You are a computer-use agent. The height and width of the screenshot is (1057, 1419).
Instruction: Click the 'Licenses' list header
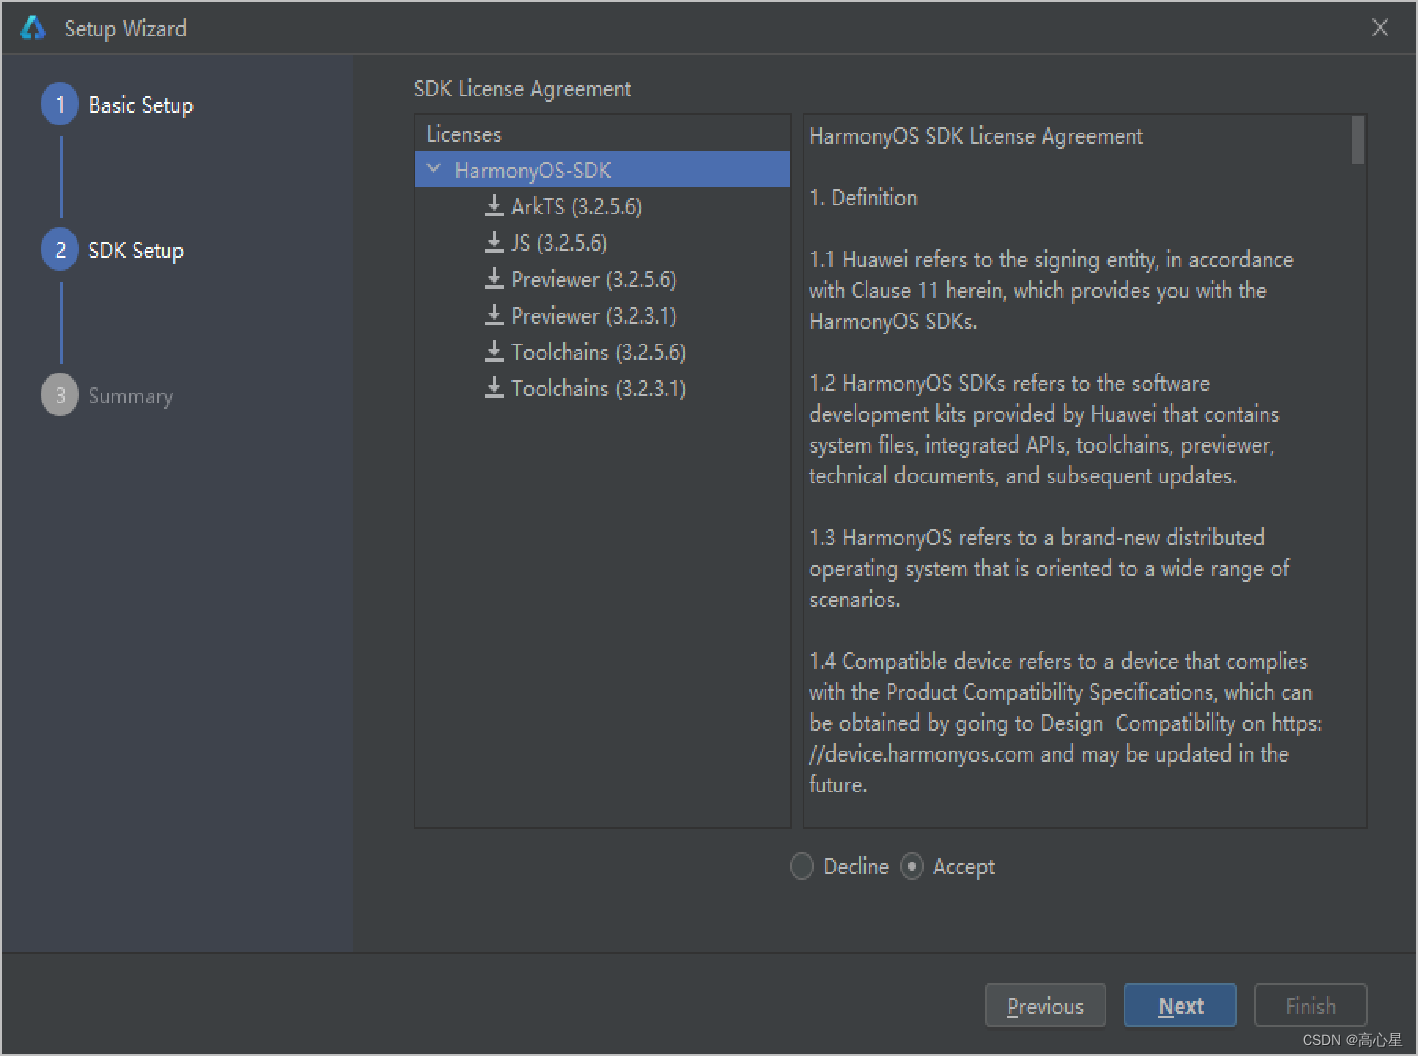[464, 134]
